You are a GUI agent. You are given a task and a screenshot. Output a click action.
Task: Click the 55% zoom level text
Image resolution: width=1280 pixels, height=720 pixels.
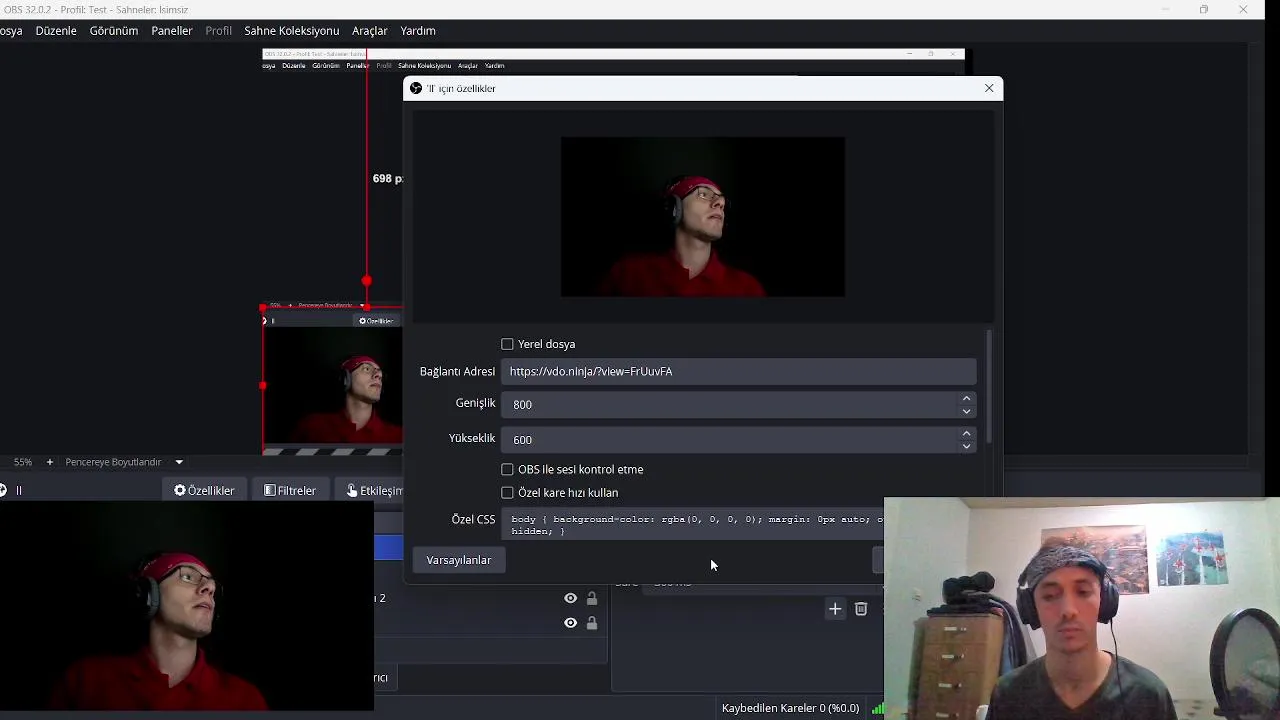(x=23, y=462)
